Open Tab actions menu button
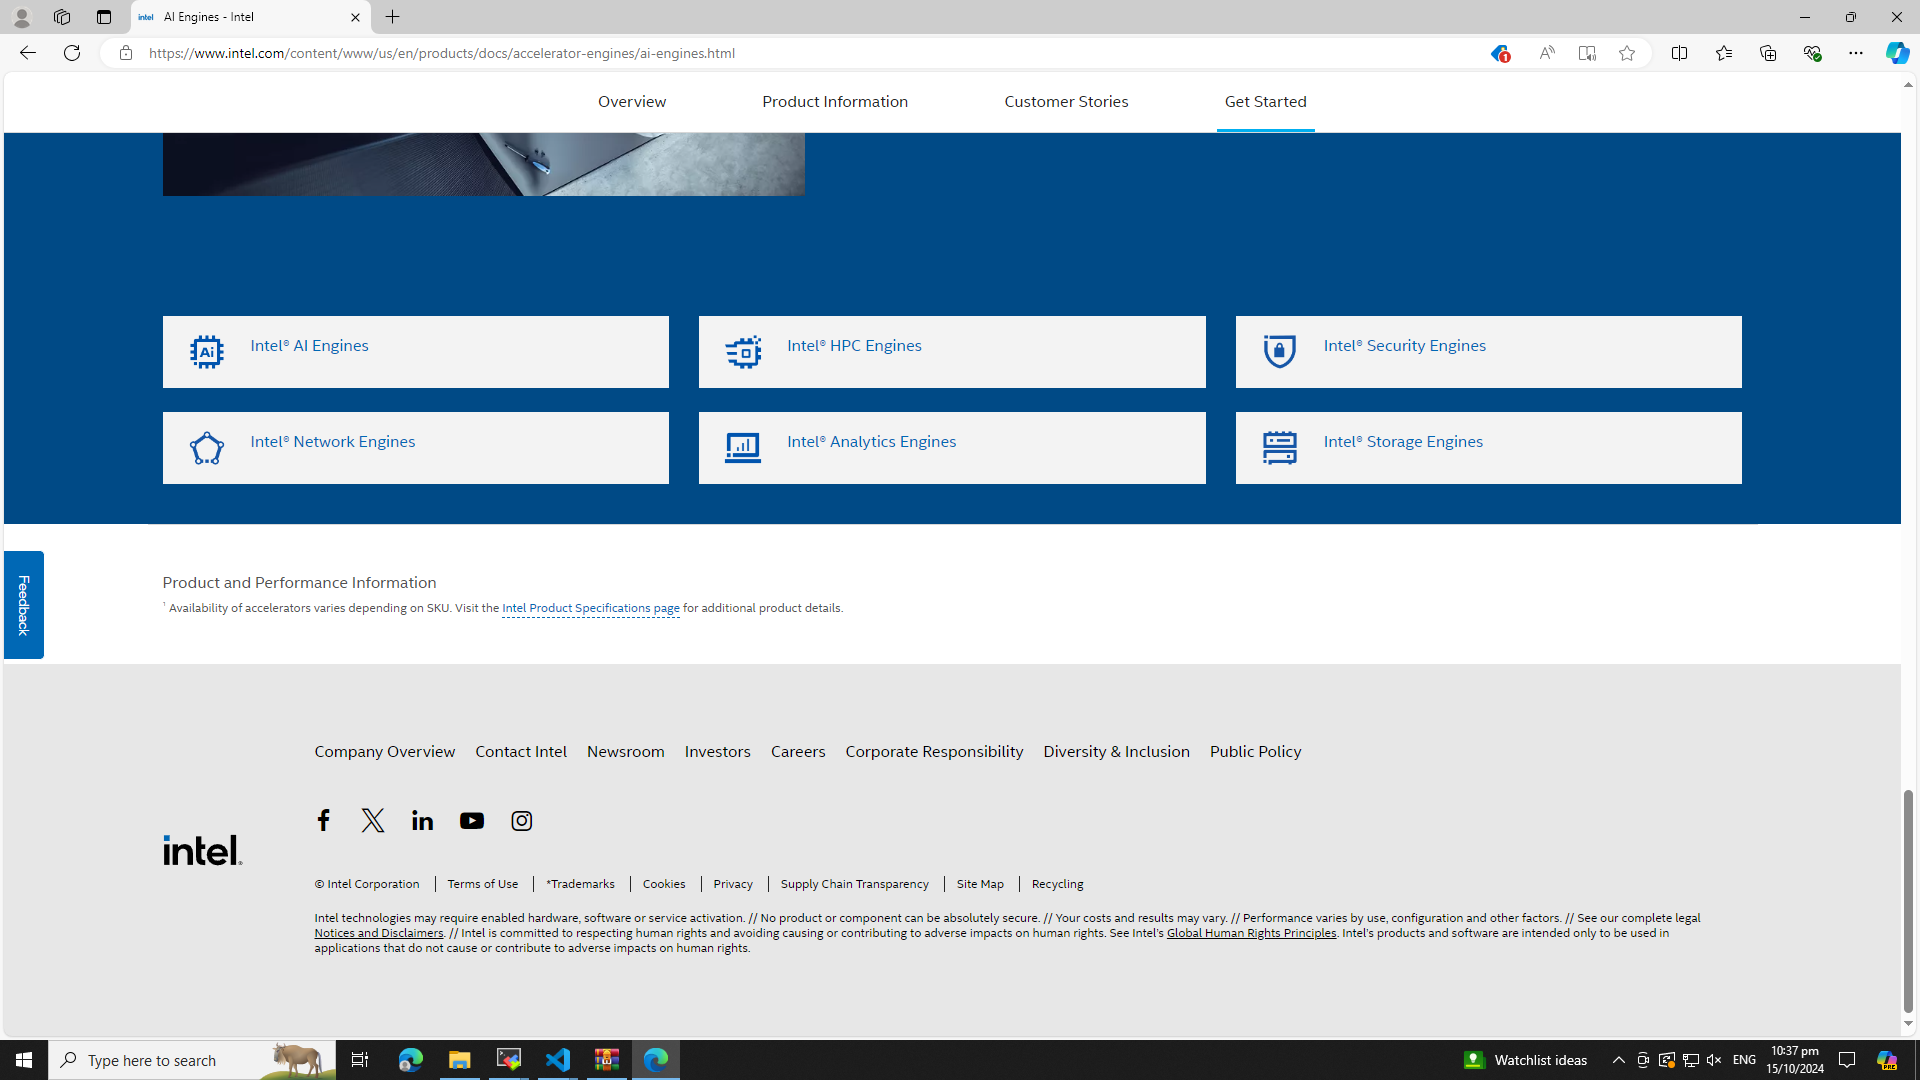Screen dimensions: 1920x1080 [103, 17]
